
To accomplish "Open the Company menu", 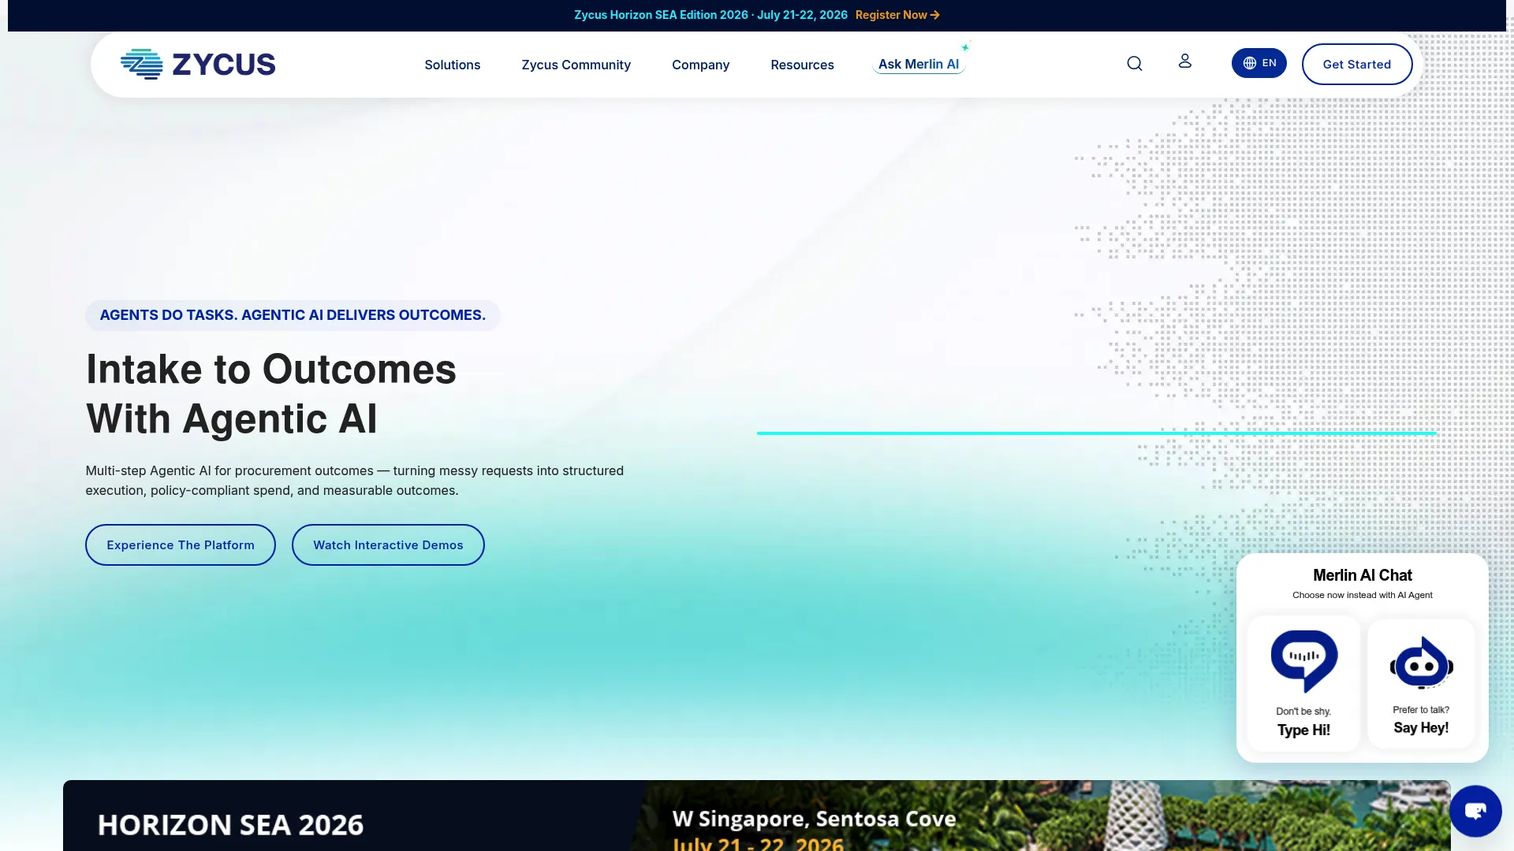I will pos(701,65).
